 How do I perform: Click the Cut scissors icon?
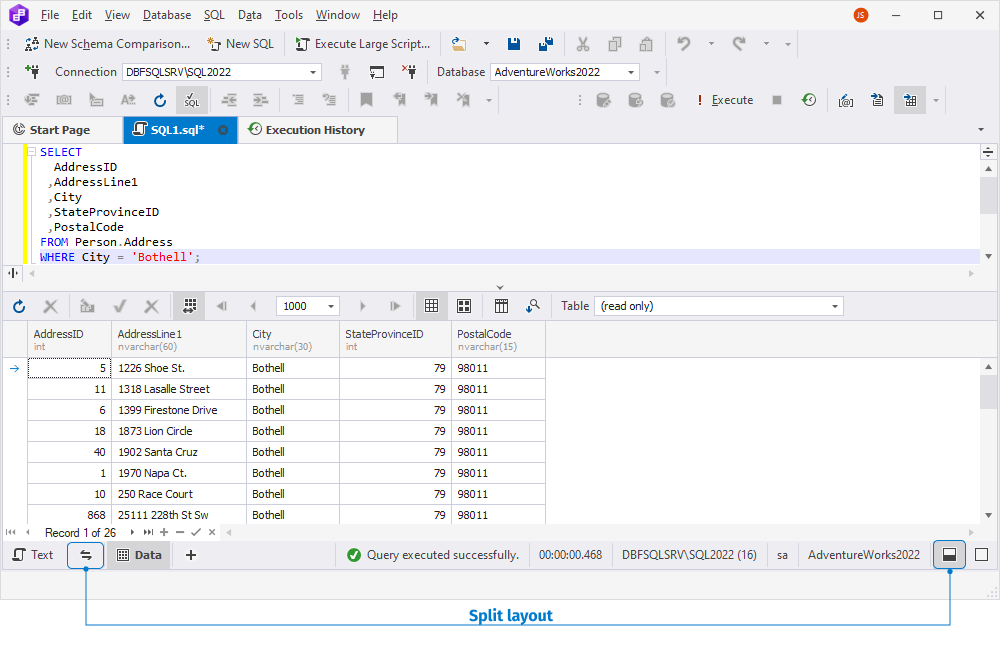pyautogui.click(x=582, y=44)
